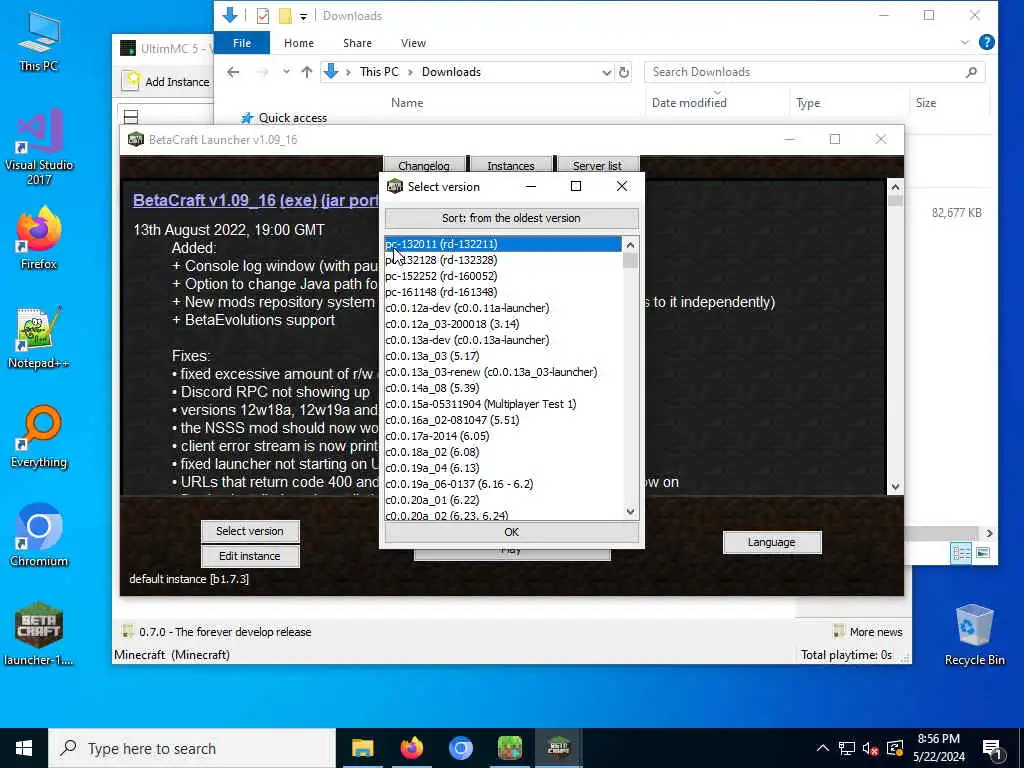
Task: Click the Edit instance button
Action: pos(250,556)
